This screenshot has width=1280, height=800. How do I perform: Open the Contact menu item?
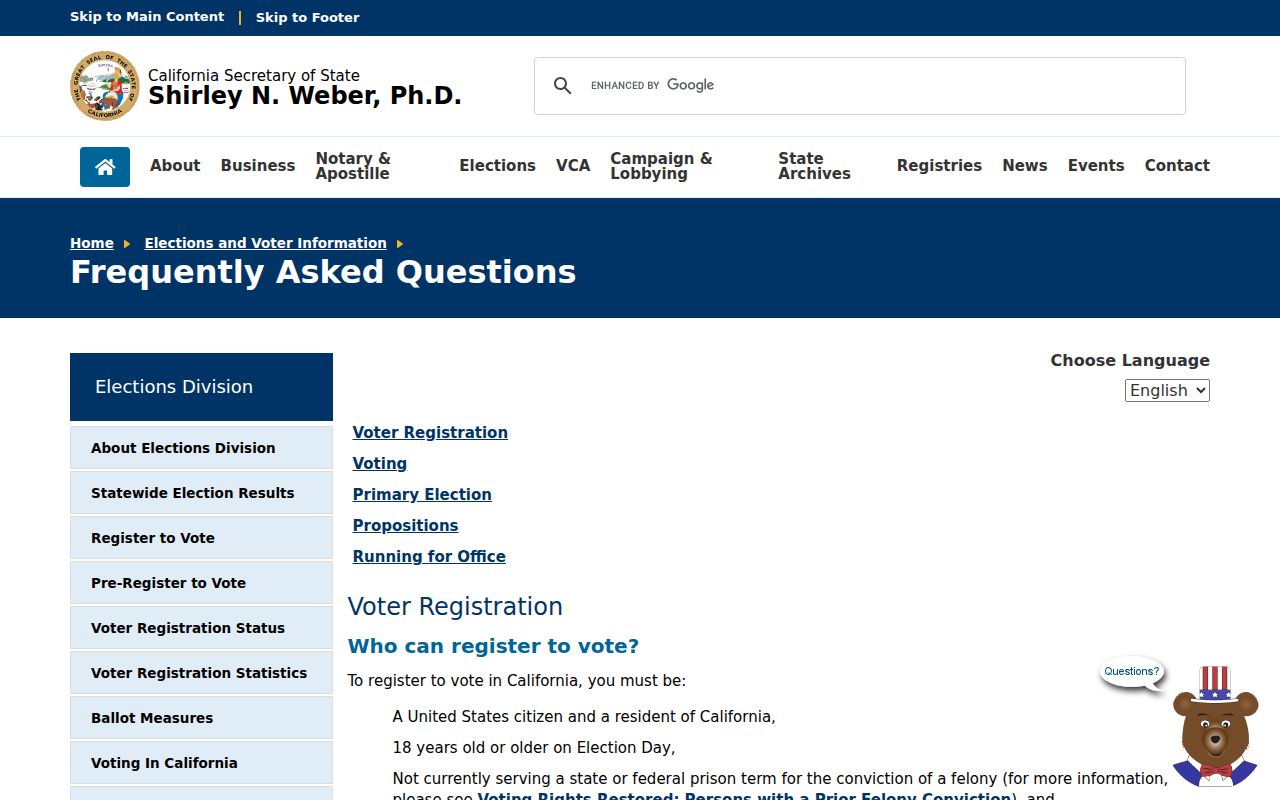click(1177, 166)
